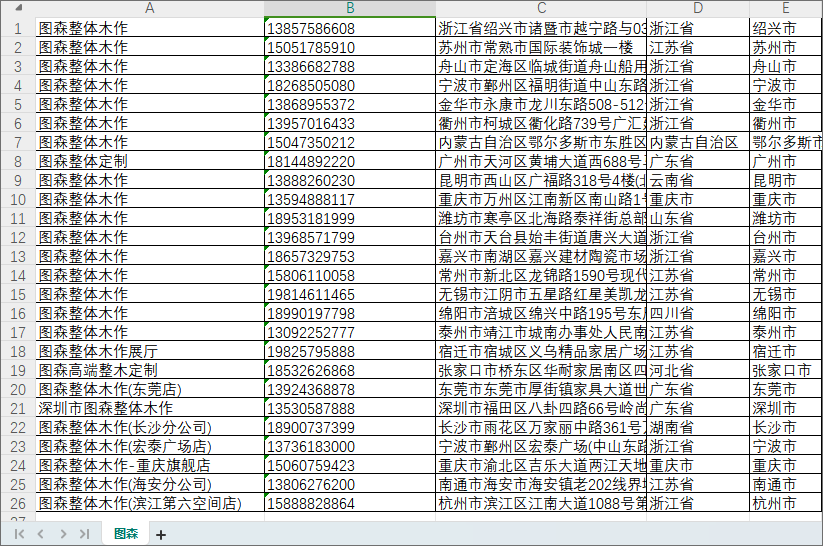This screenshot has height=546, width=823.
Task: Click the previous sheet arrow
Action: 41,535
